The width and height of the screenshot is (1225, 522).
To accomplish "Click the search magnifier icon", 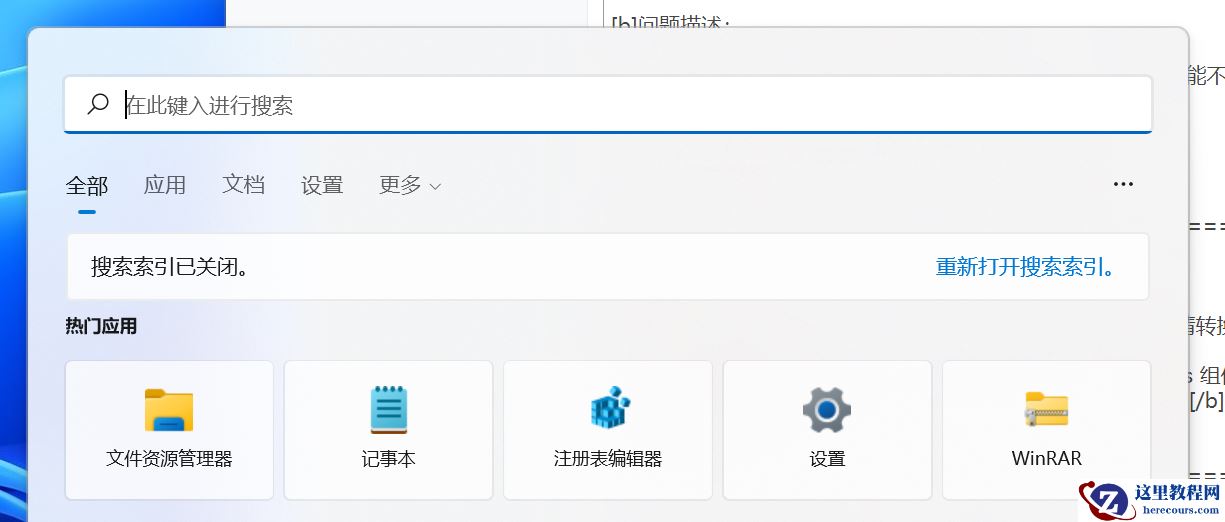I will point(98,104).
